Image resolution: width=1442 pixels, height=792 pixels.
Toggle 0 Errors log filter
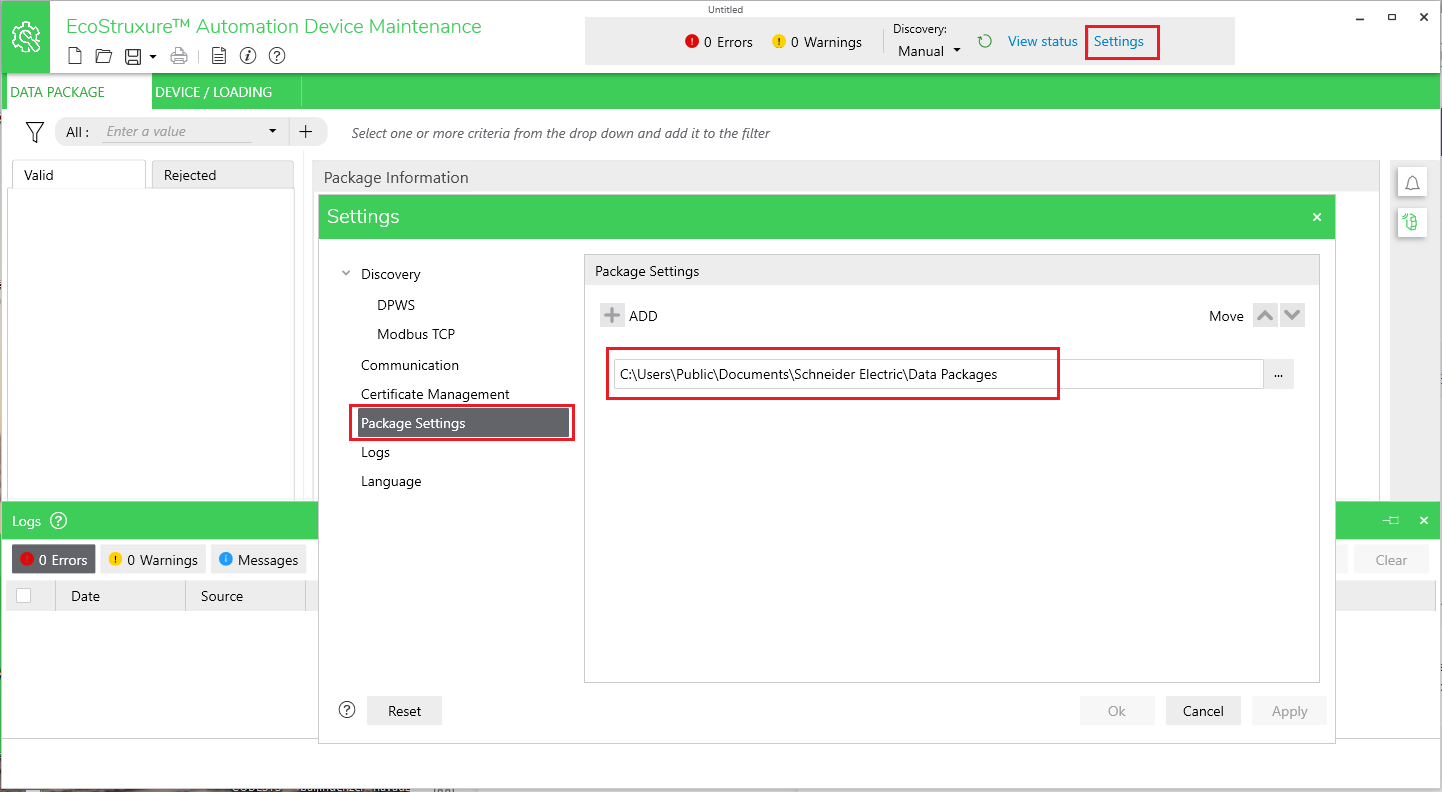[x=54, y=560]
